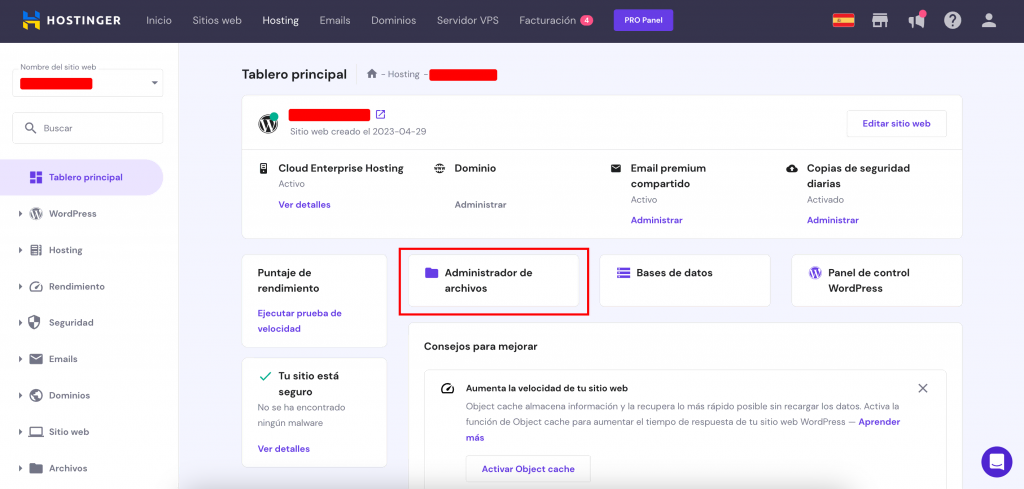
Task: Go to Dominios in top navigation
Action: coord(393,20)
